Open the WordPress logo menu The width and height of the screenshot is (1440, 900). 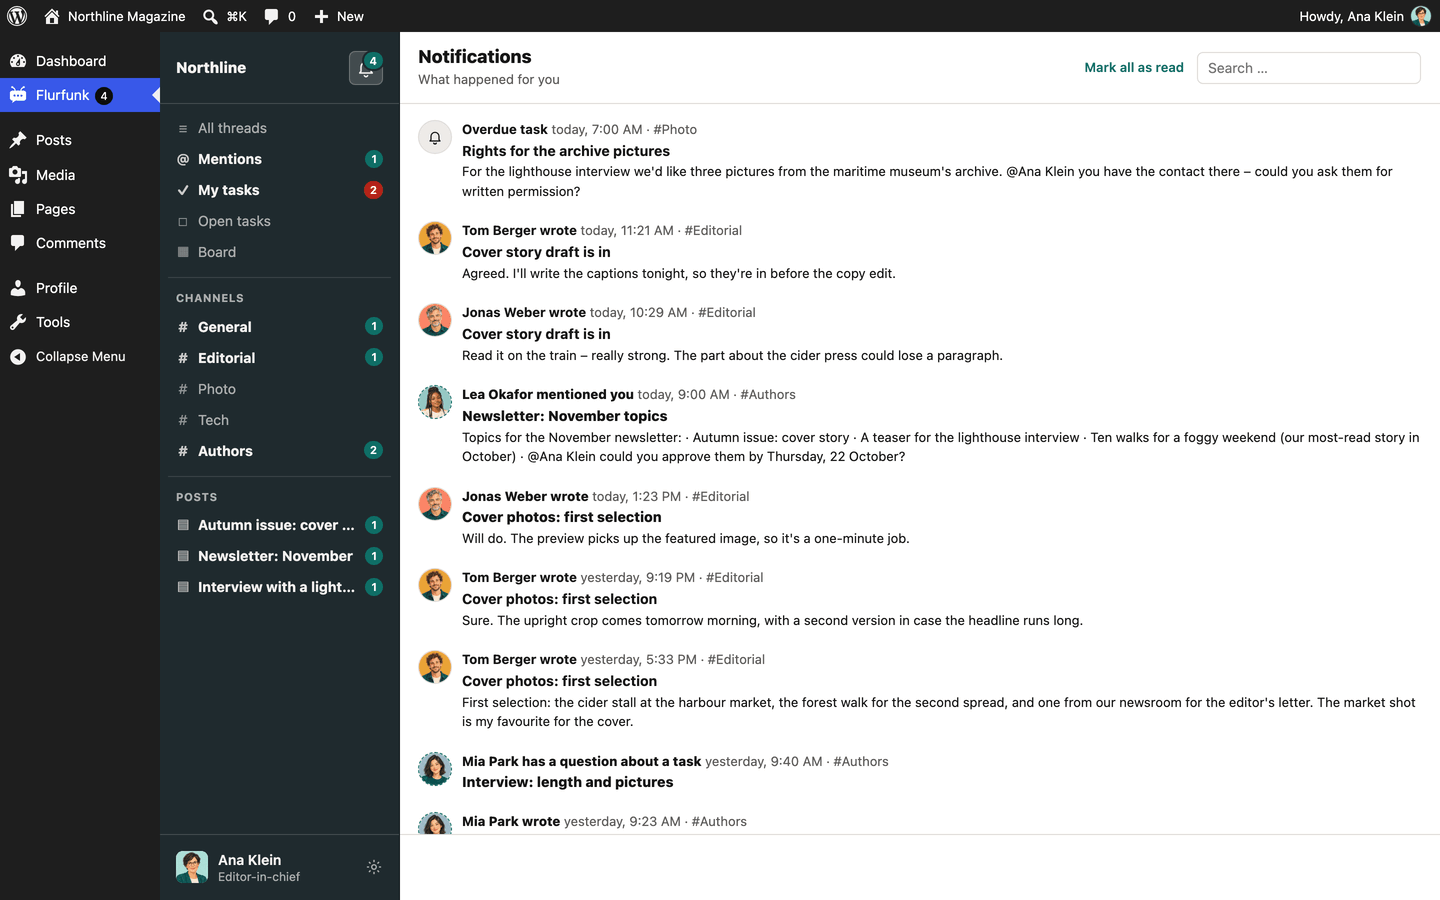click(17, 16)
